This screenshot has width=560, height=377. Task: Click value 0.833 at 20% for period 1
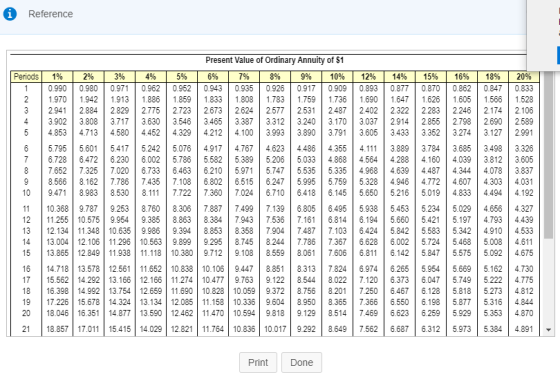(524, 89)
